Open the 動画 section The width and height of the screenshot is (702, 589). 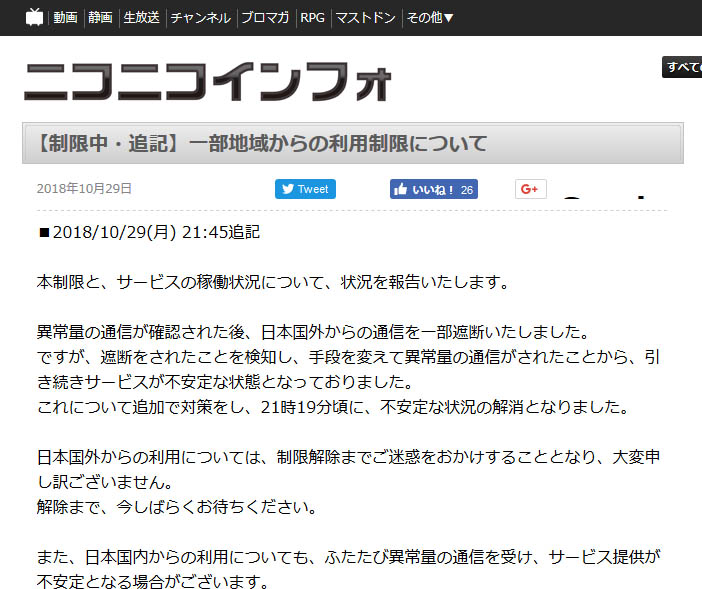tap(65, 17)
